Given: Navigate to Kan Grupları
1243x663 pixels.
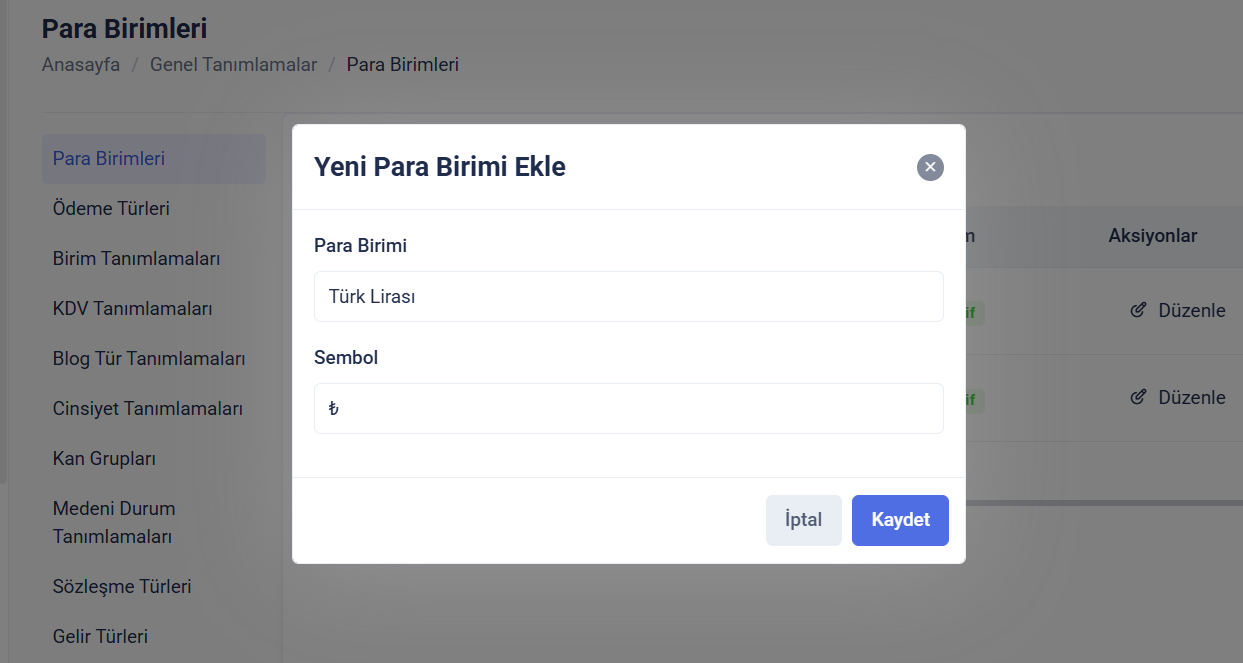Looking at the screenshot, I should [104, 459].
